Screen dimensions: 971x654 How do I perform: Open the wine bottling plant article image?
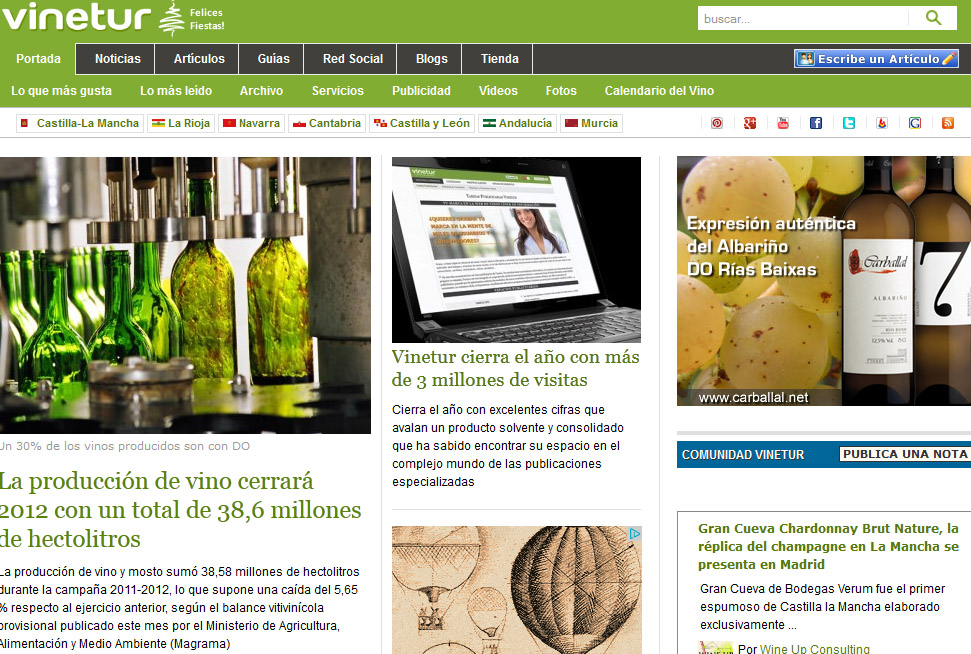pos(185,295)
